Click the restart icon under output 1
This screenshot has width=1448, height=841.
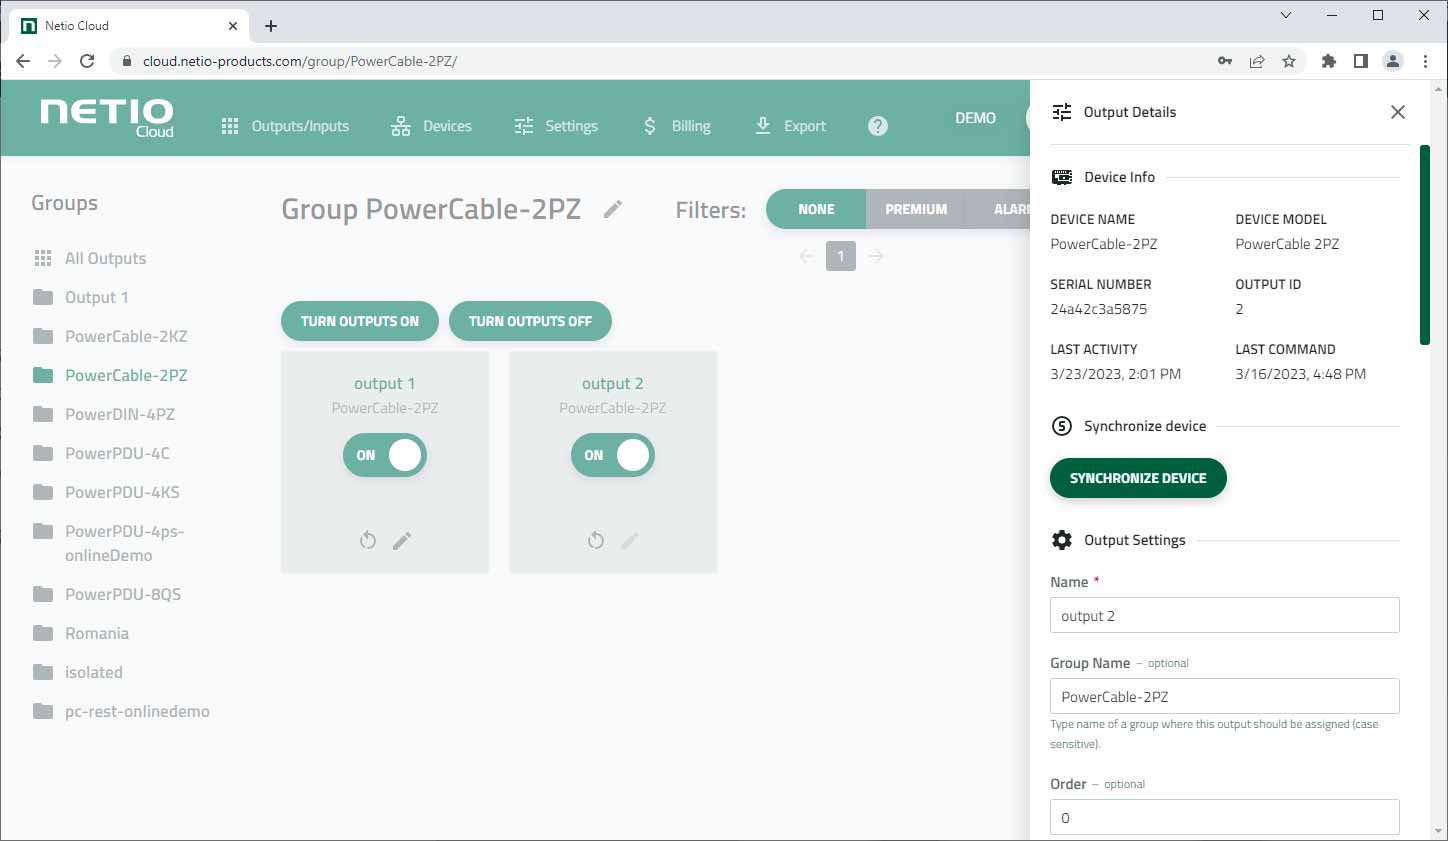pyautogui.click(x=368, y=541)
